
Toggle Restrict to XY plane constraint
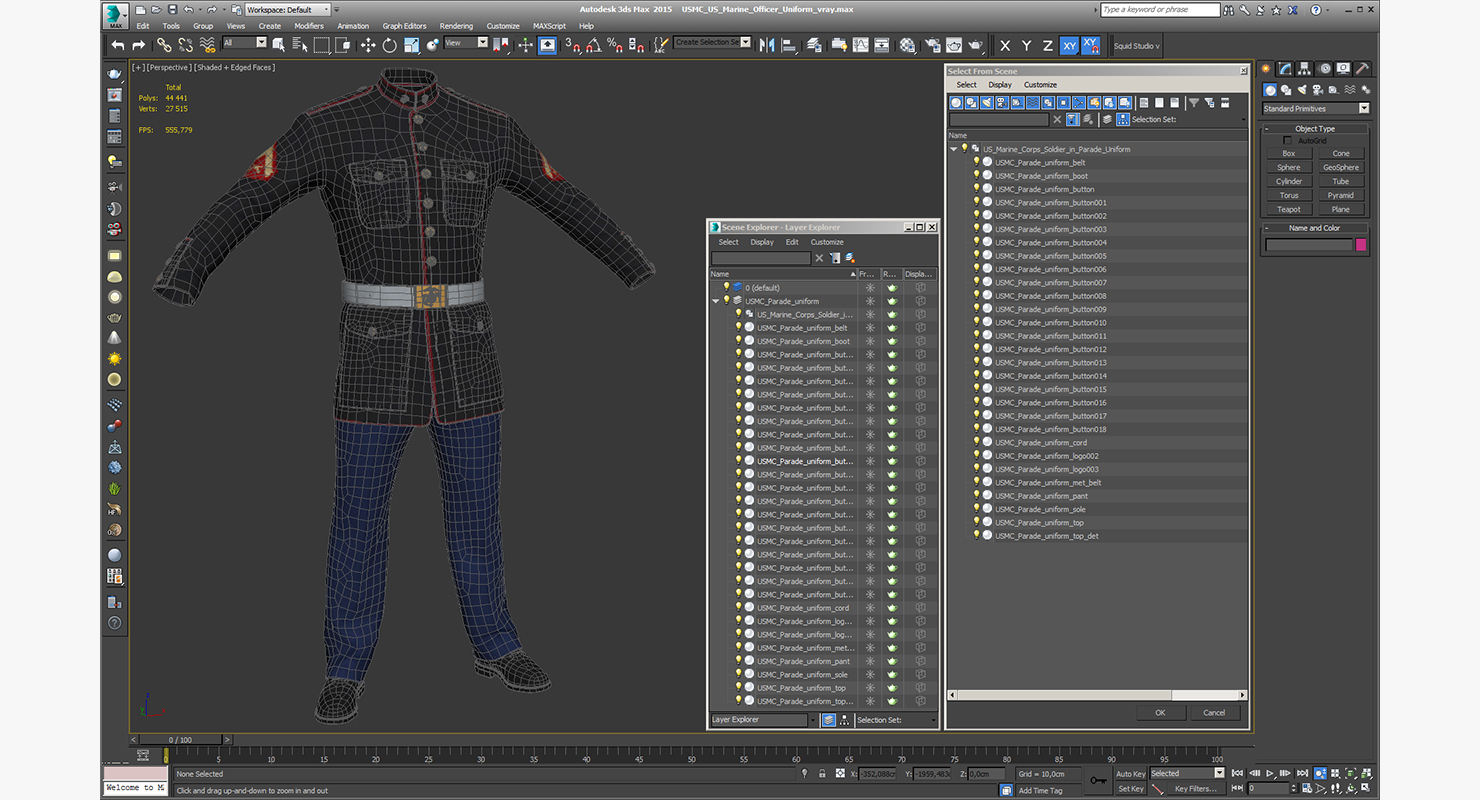(x=1069, y=46)
